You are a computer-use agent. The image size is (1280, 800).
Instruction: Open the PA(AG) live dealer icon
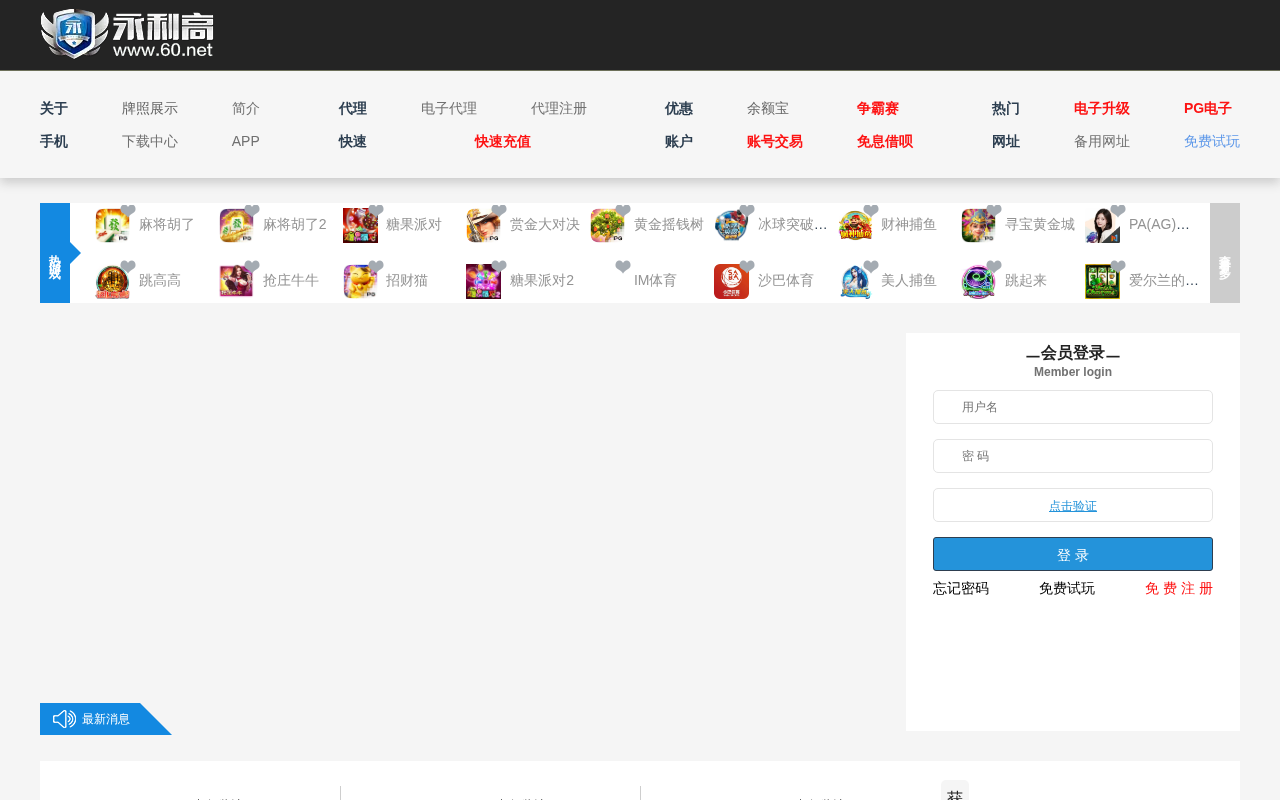click(x=1102, y=226)
